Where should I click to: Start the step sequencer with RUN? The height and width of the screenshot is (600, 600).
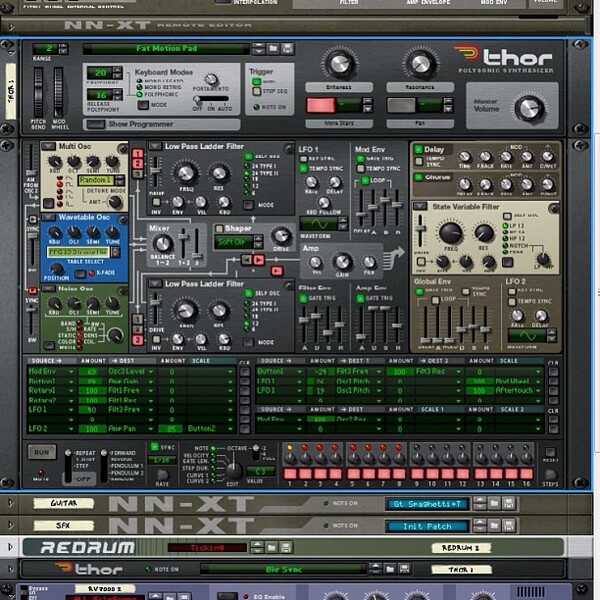(42, 452)
